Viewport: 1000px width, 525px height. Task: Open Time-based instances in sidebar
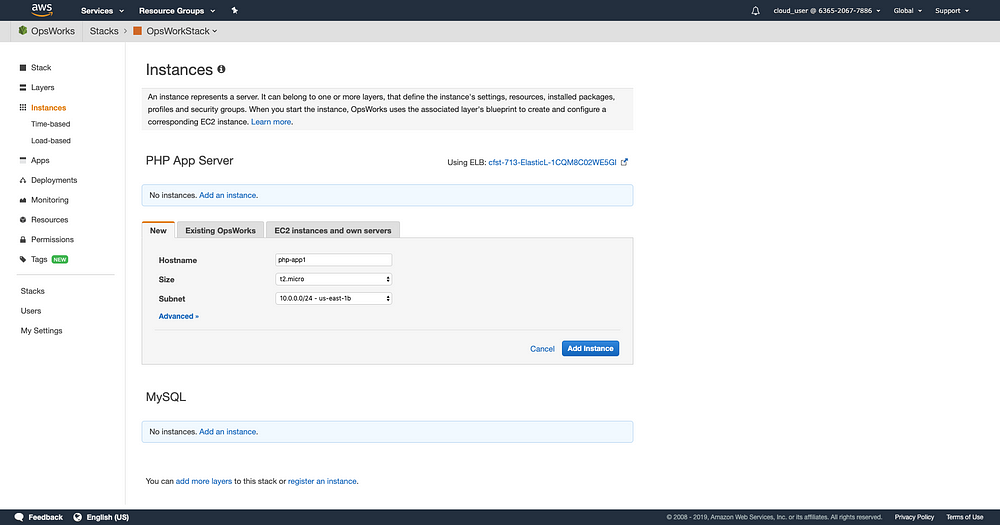(x=50, y=124)
